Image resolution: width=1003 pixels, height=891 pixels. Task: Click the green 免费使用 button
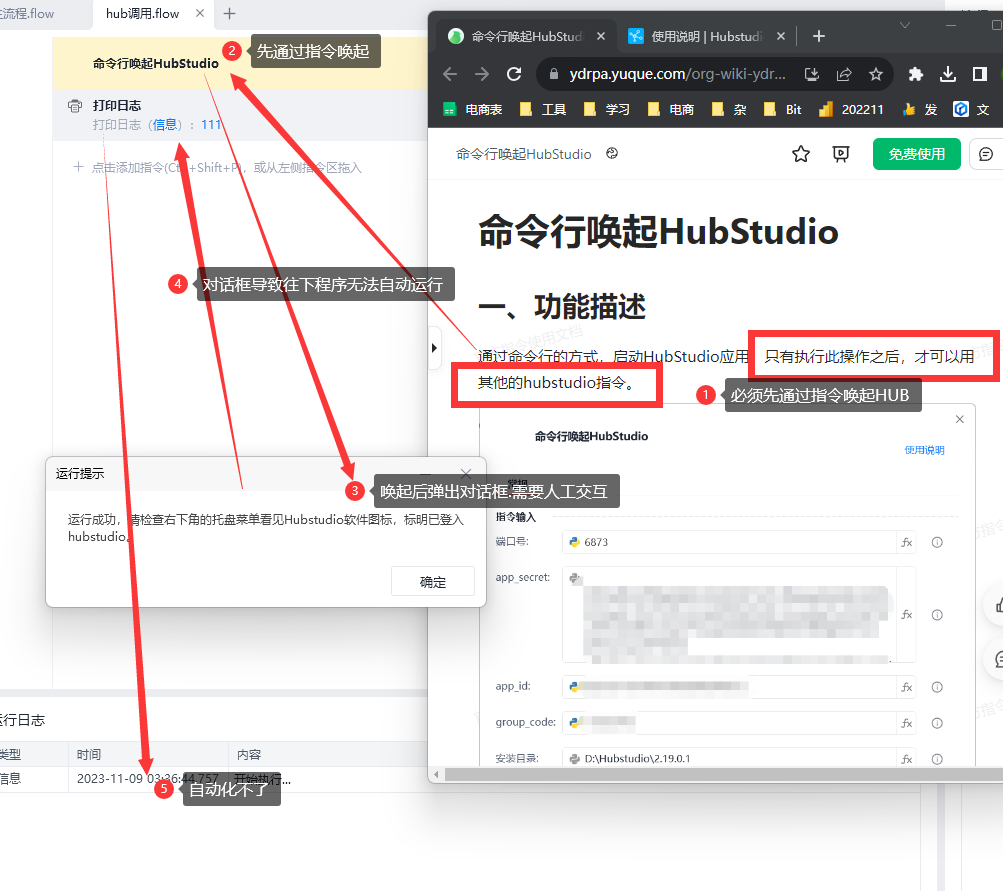(917, 154)
